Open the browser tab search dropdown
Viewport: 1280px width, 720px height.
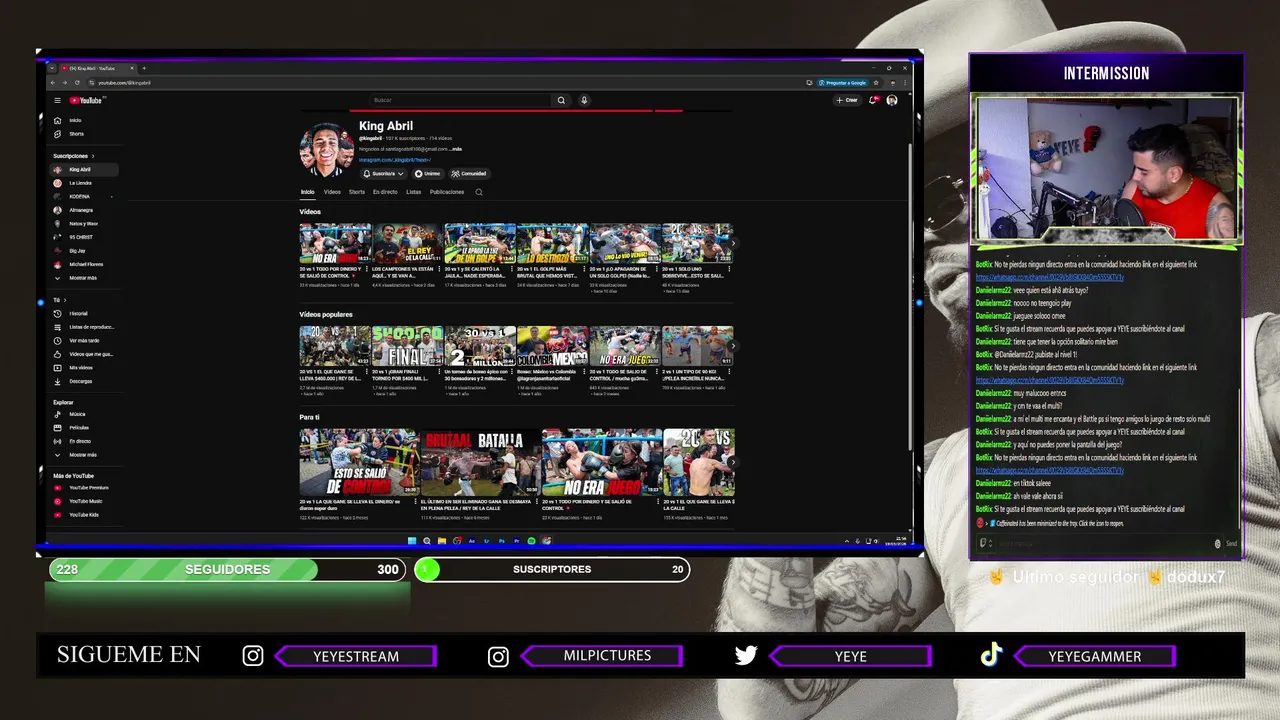click(x=53, y=68)
